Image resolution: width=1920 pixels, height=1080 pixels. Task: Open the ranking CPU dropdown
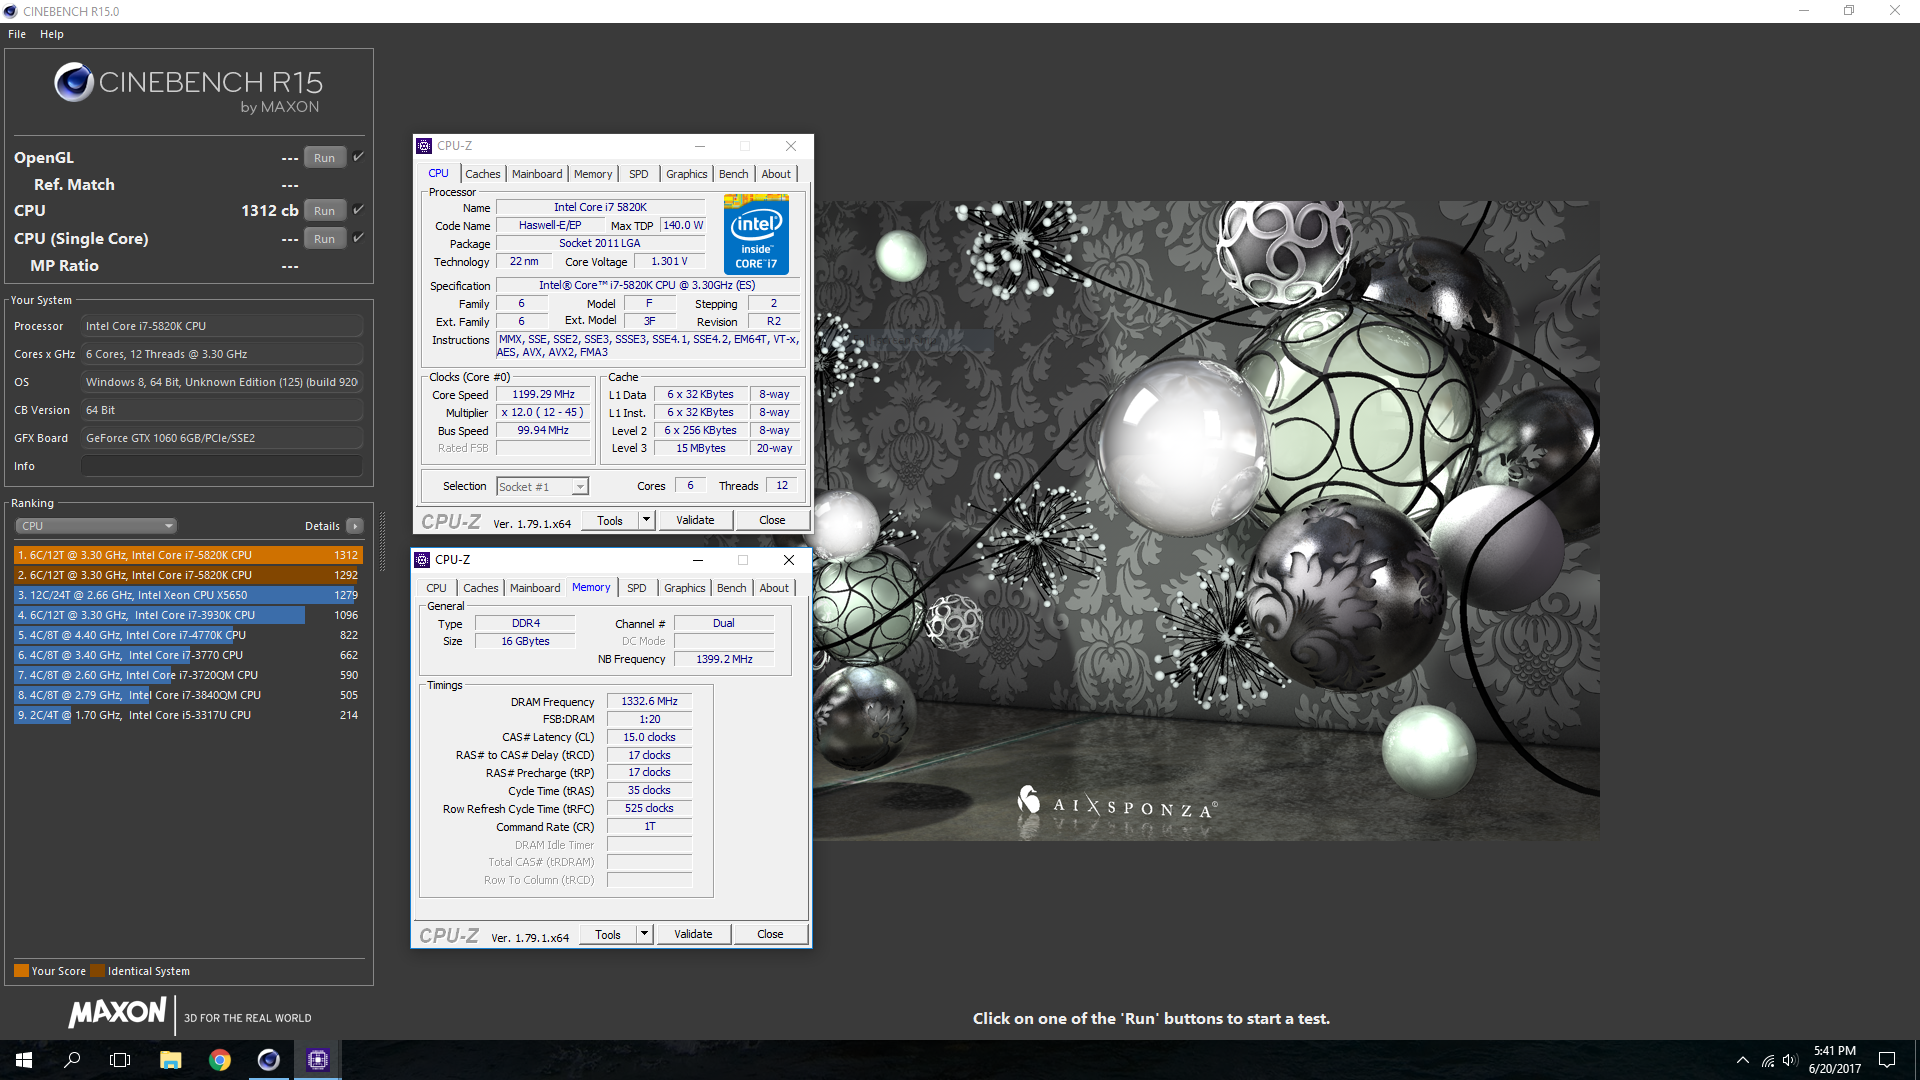(96, 526)
